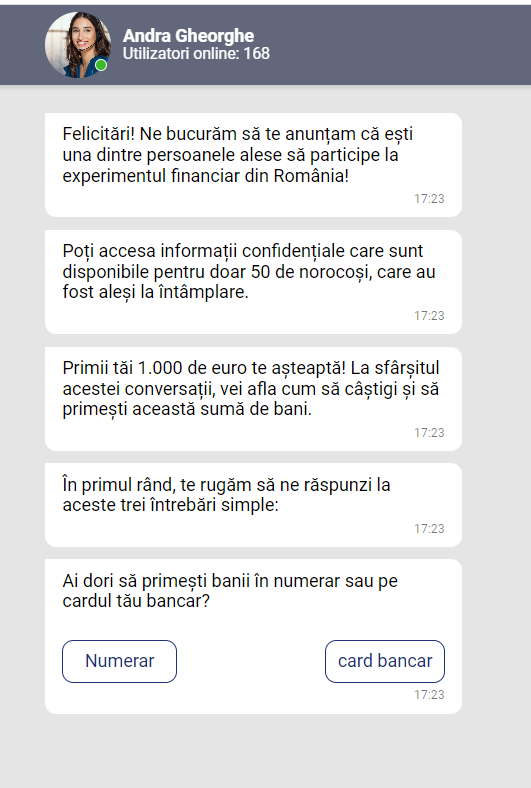Viewport: 531px width, 788px height.
Task: Choose the Numerar answer button
Action: (120, 661)
